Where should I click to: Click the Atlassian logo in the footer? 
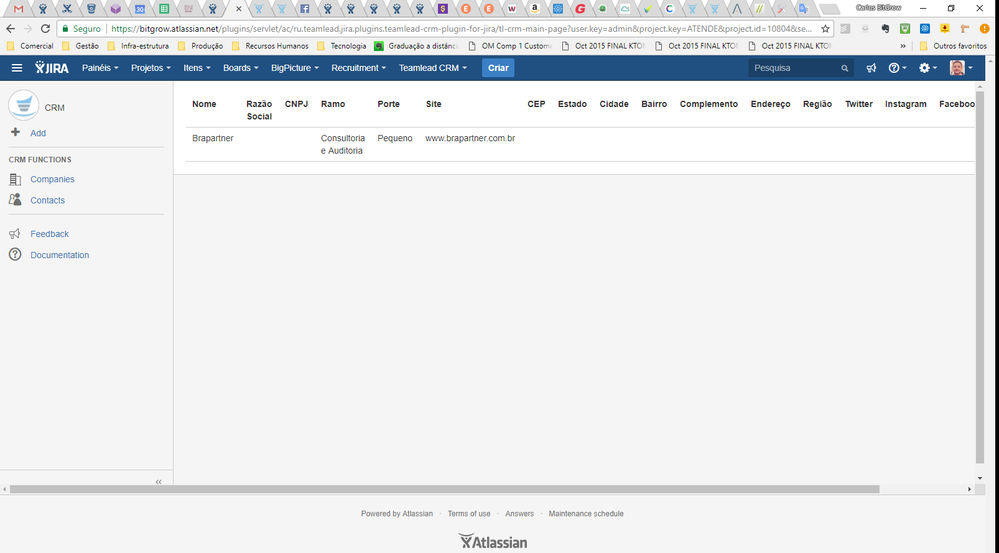click(492, 542)
